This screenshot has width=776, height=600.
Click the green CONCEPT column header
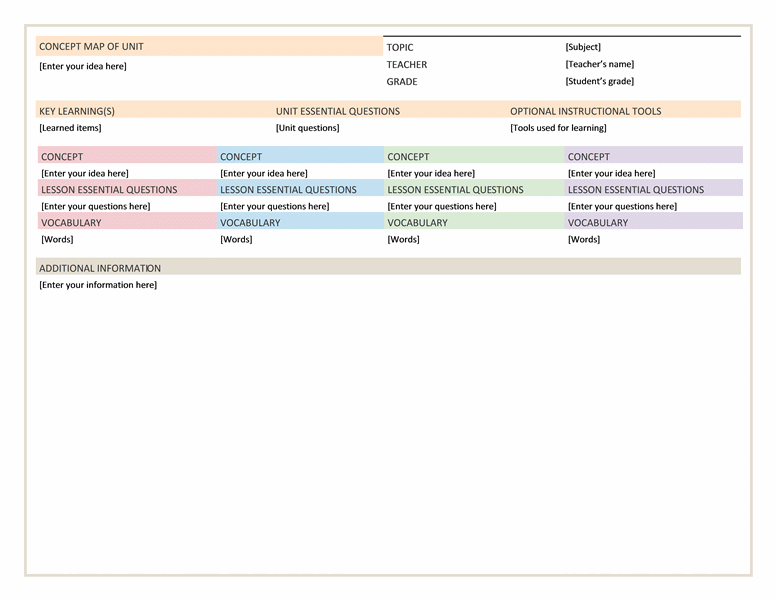tap(408, 156)
